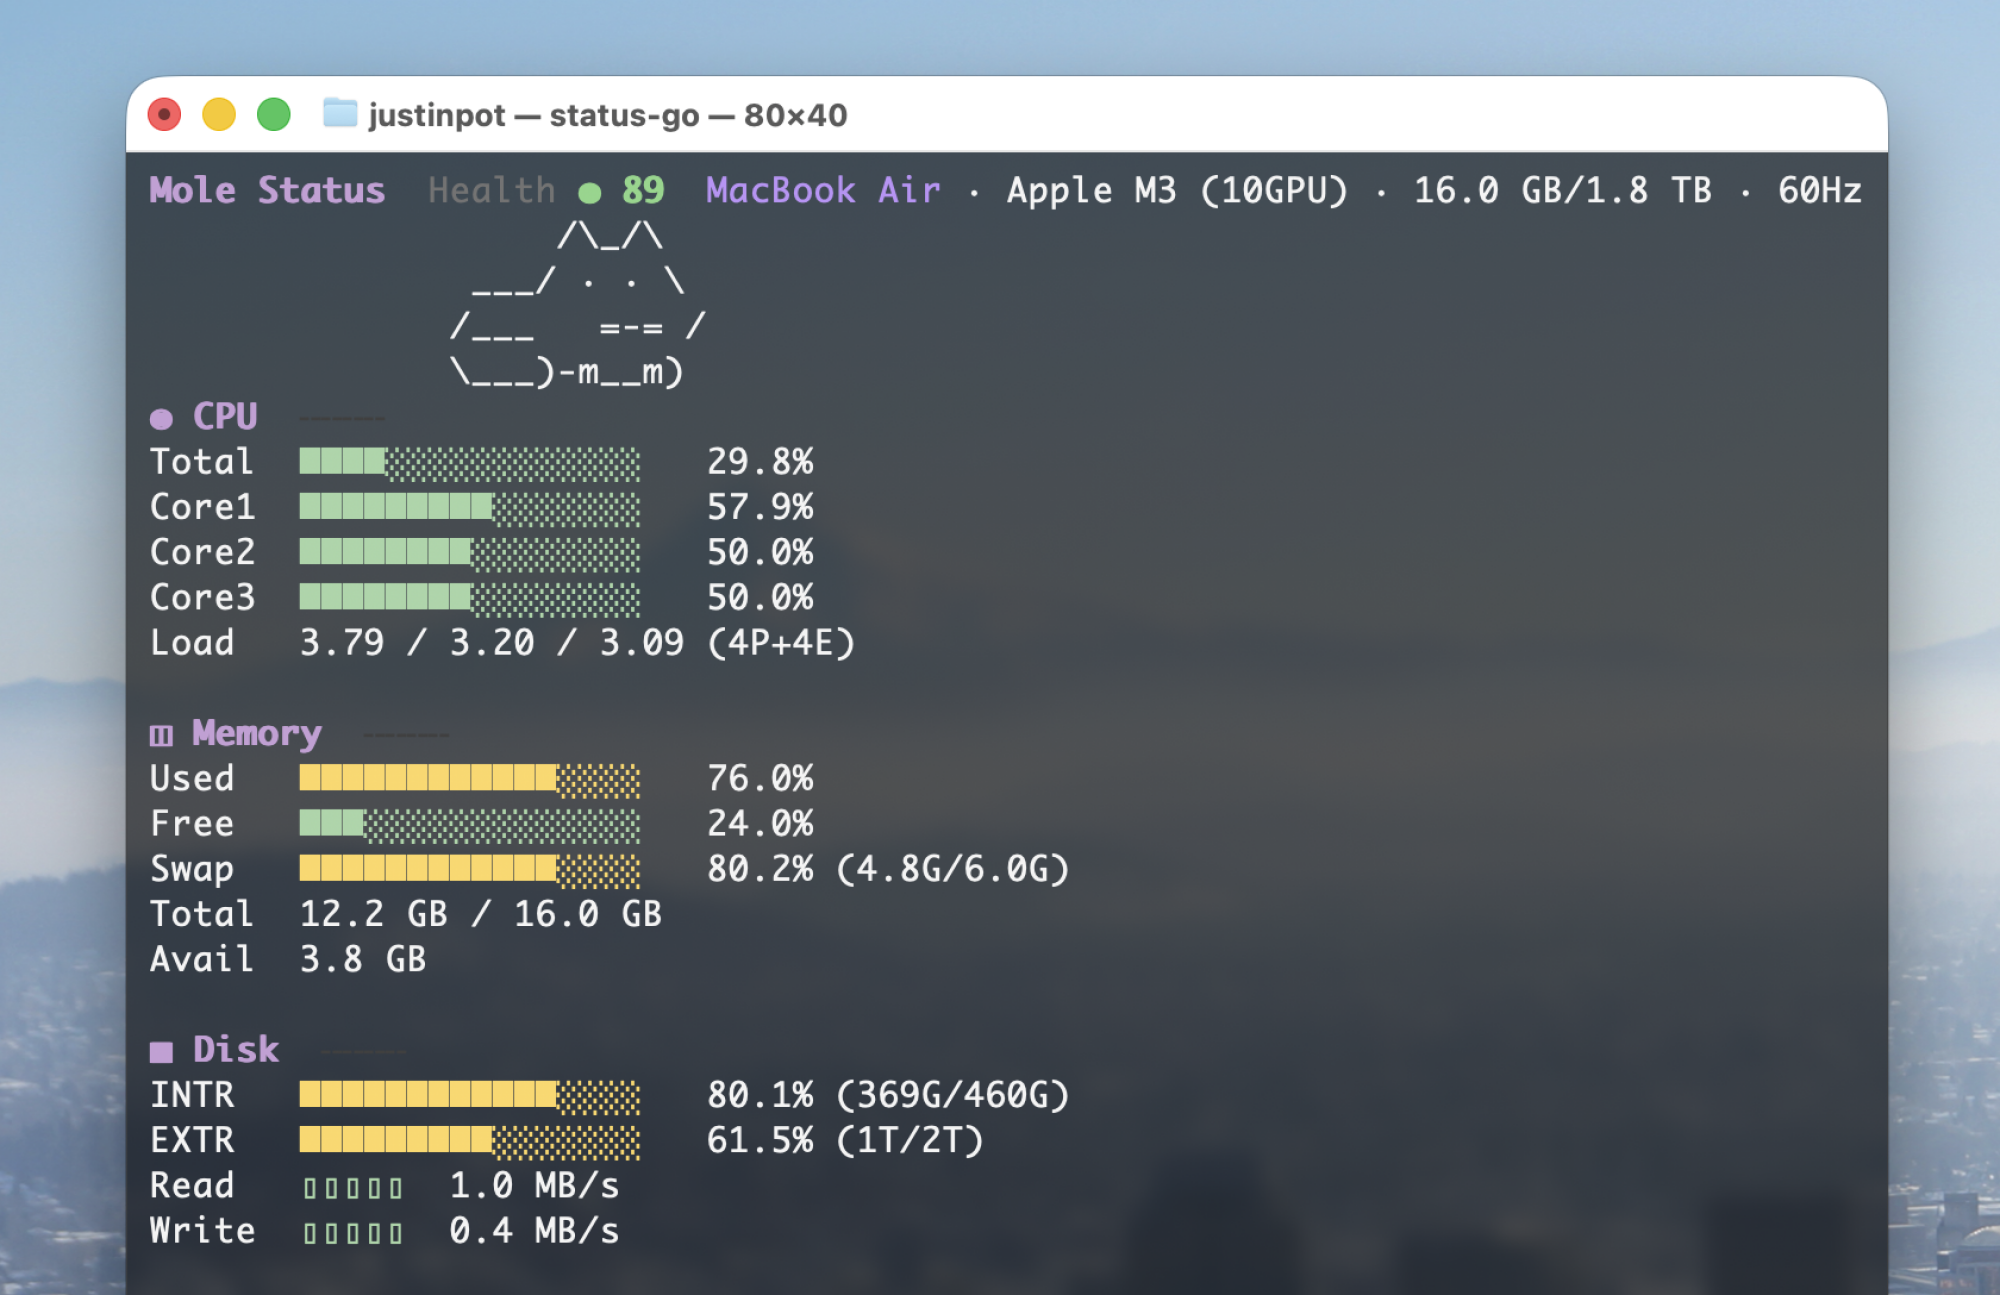The height and width of the screenshot is (1295, 2000).
Task: Click the green Health status dot
Action: (590, 192)
